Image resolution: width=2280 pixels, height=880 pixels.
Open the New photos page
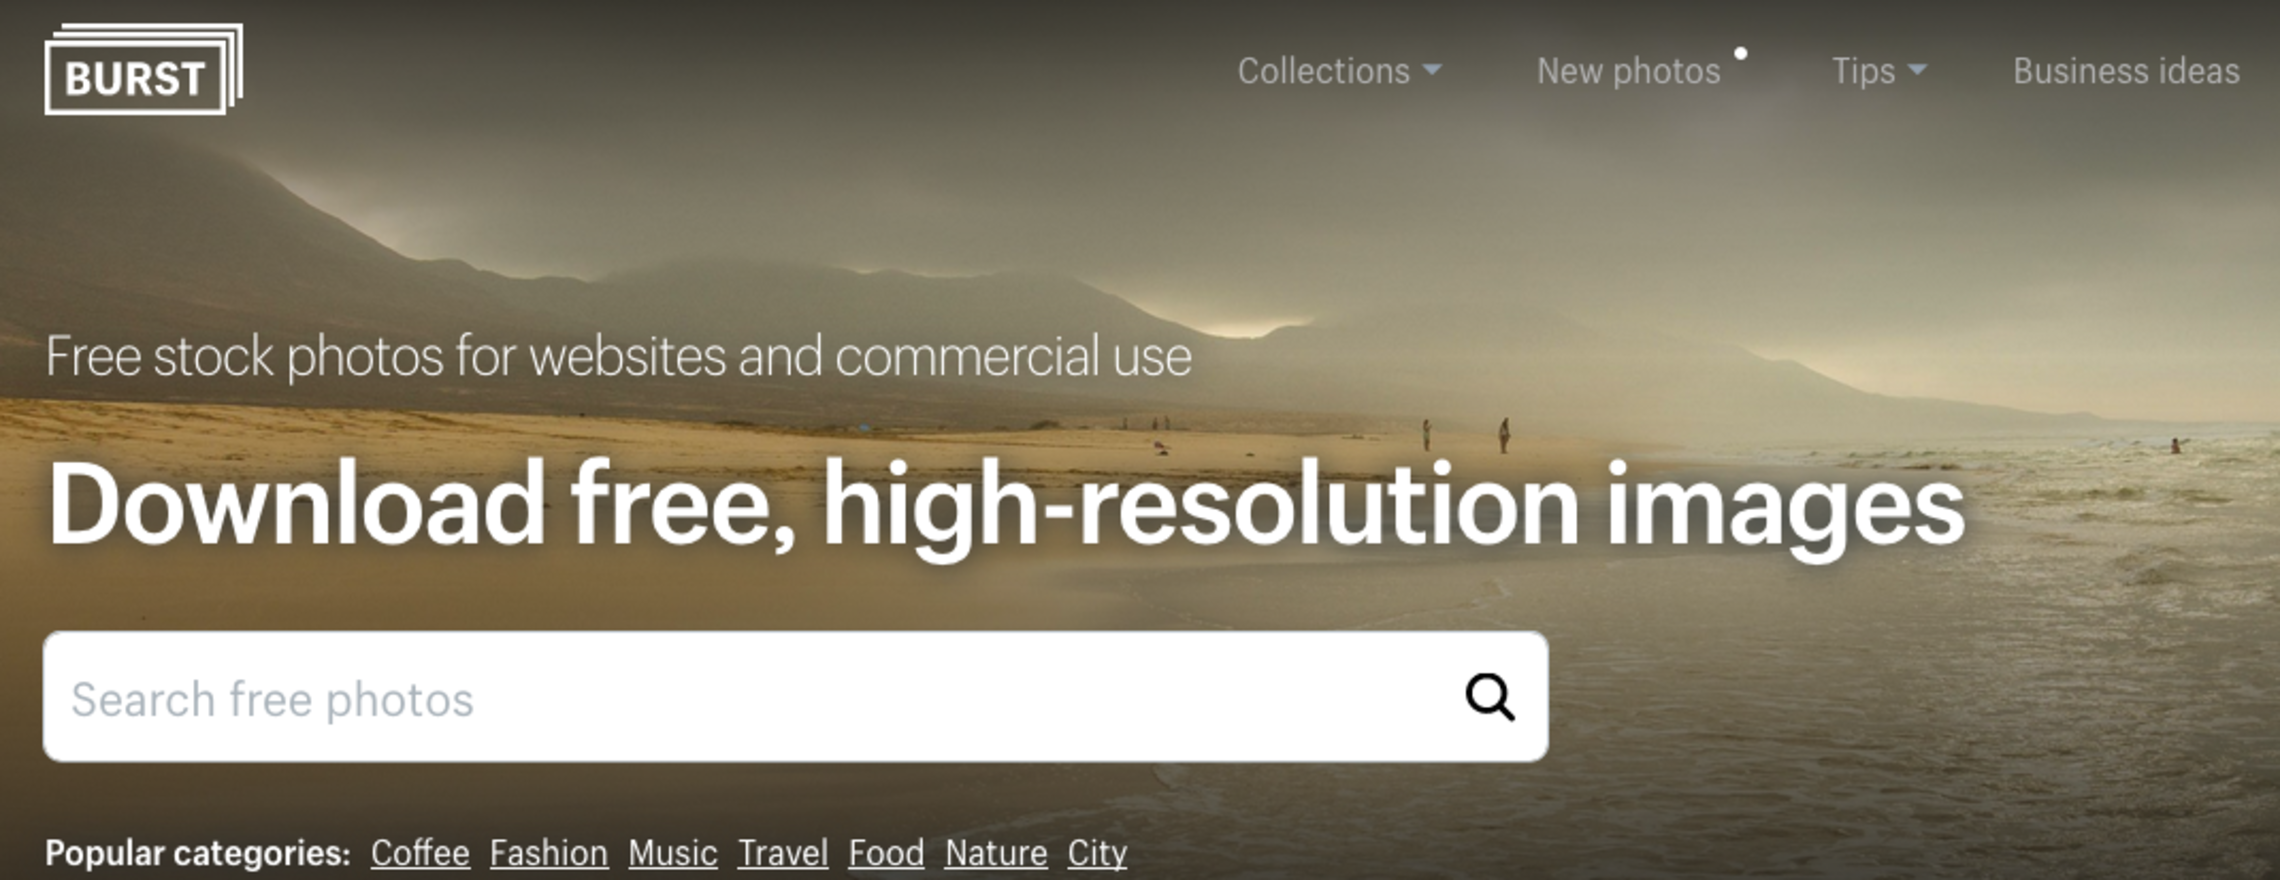[1628, 71]
